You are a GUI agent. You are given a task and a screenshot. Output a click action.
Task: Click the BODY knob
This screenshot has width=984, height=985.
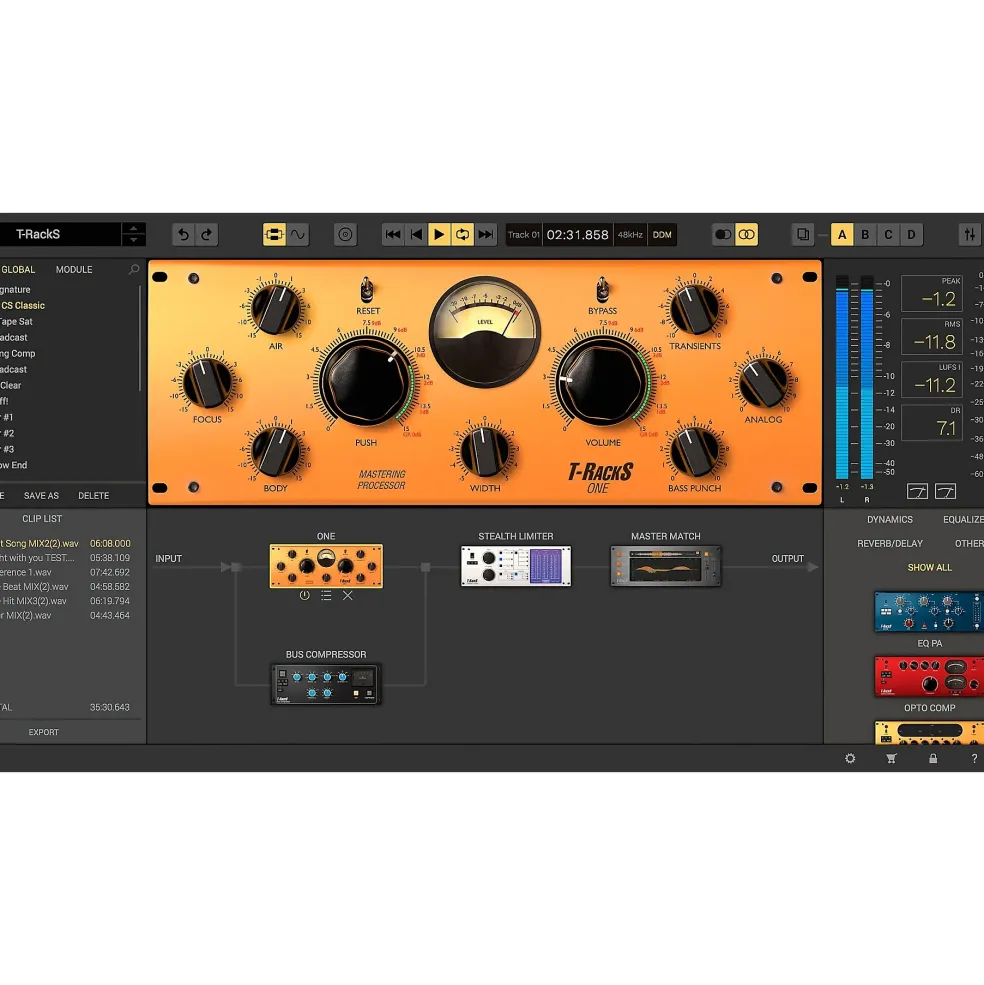(275, 451)
